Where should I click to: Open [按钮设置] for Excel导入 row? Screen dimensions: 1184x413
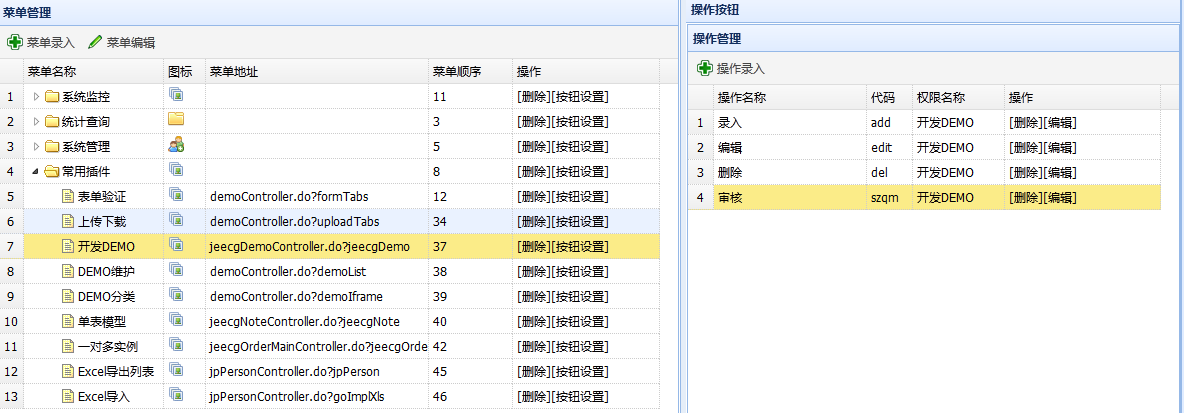click(580, 396)
